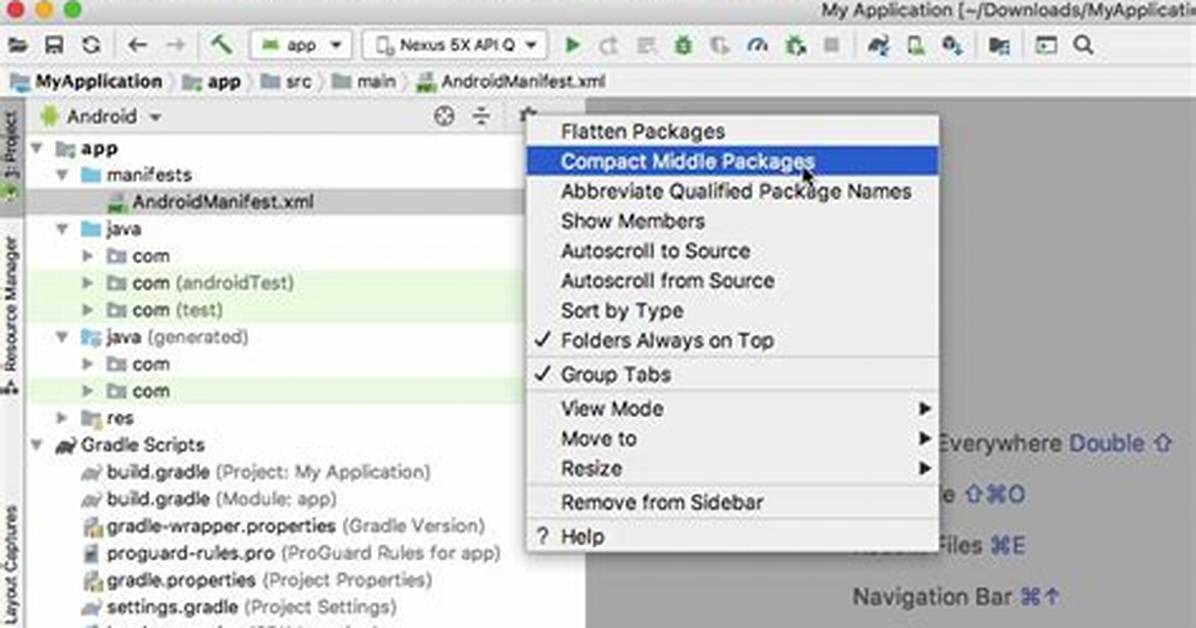
Task: Toggle the Group Tabs option
Action: click(x=732, y=375)
